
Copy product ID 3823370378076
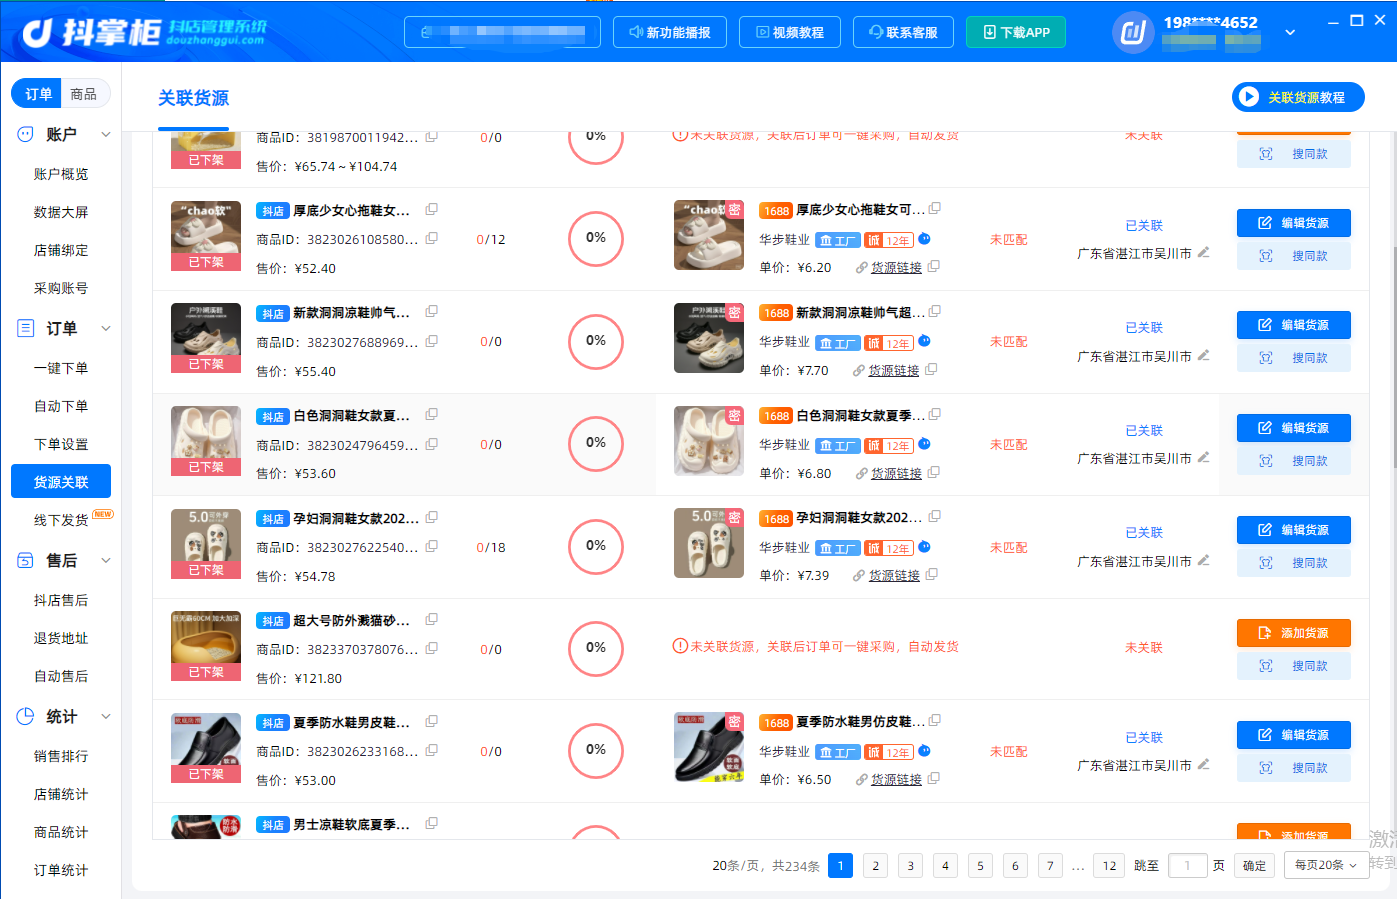tap(432, 648)
